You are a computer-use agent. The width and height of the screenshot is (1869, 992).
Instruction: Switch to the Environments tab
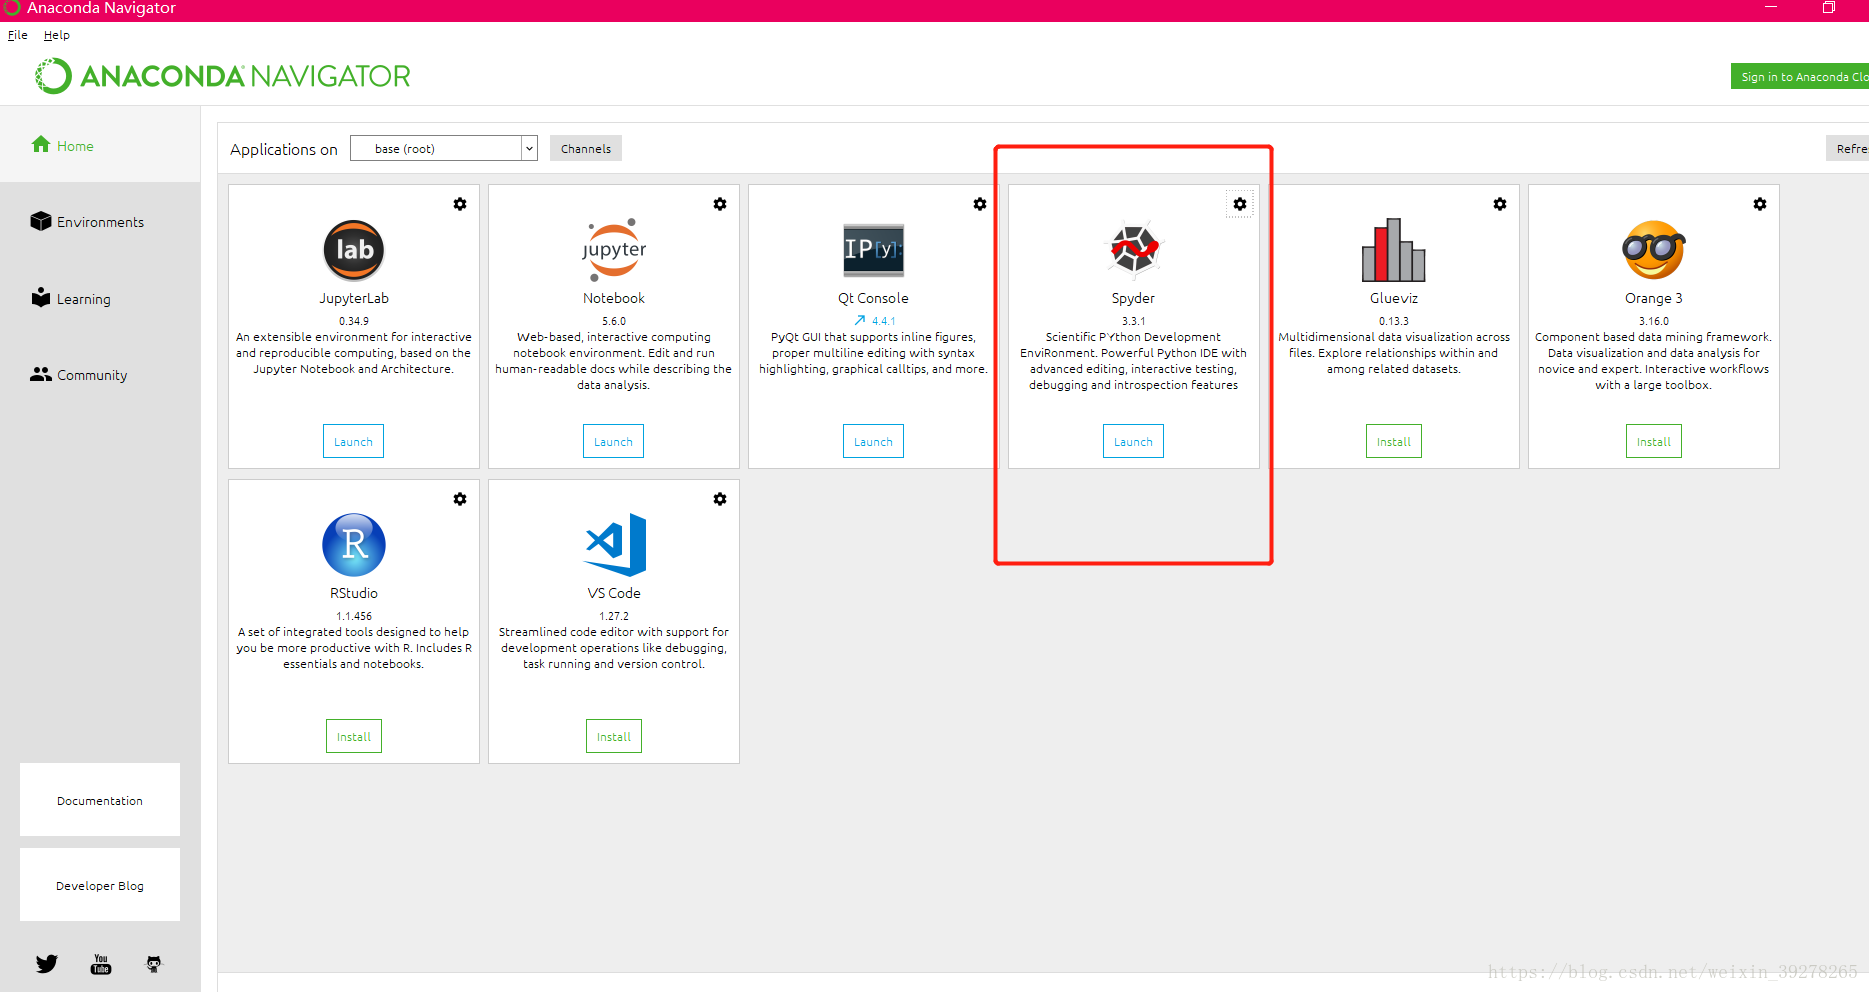point(100,222)
